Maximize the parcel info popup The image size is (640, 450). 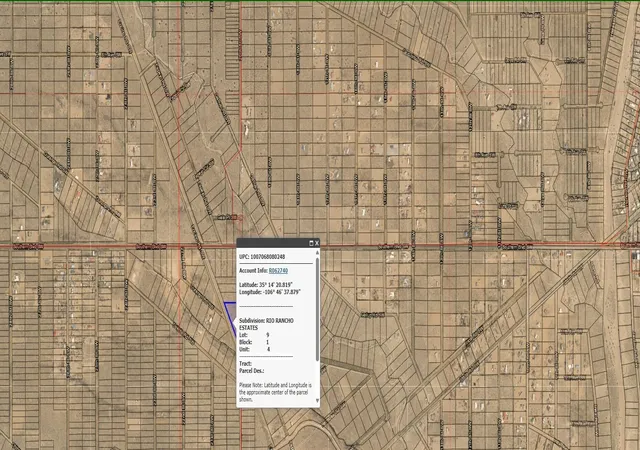311,243
